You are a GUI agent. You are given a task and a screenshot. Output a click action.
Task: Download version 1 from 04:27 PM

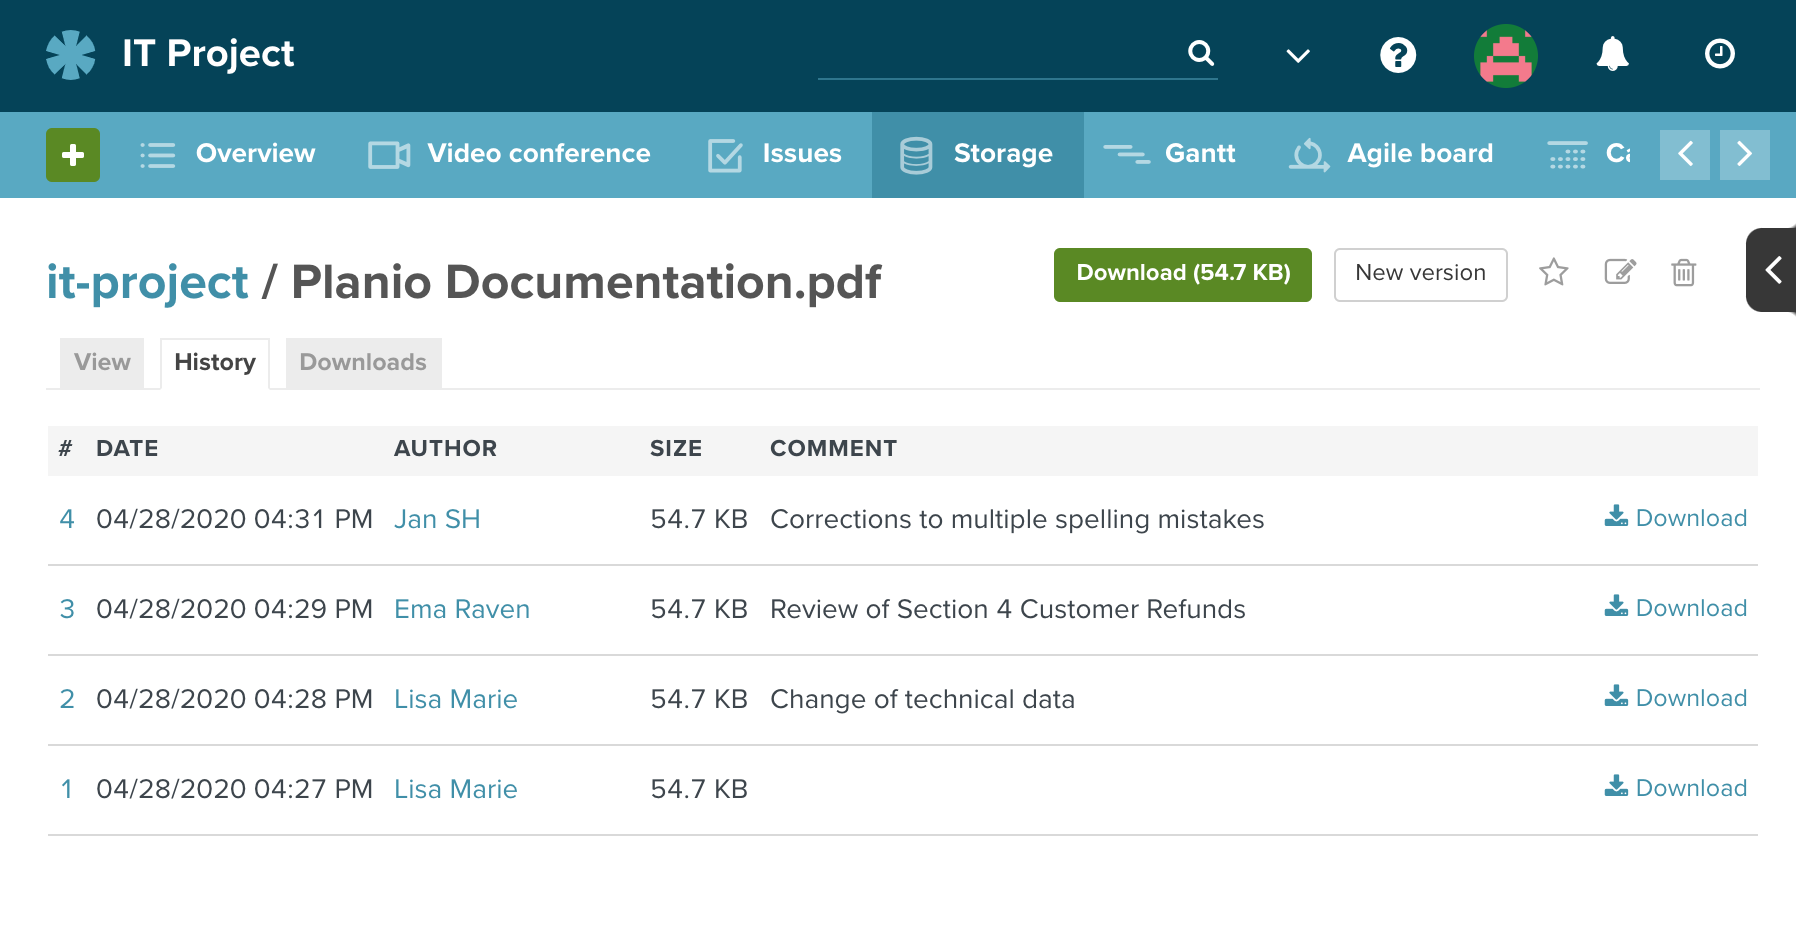click(1676, 788)
